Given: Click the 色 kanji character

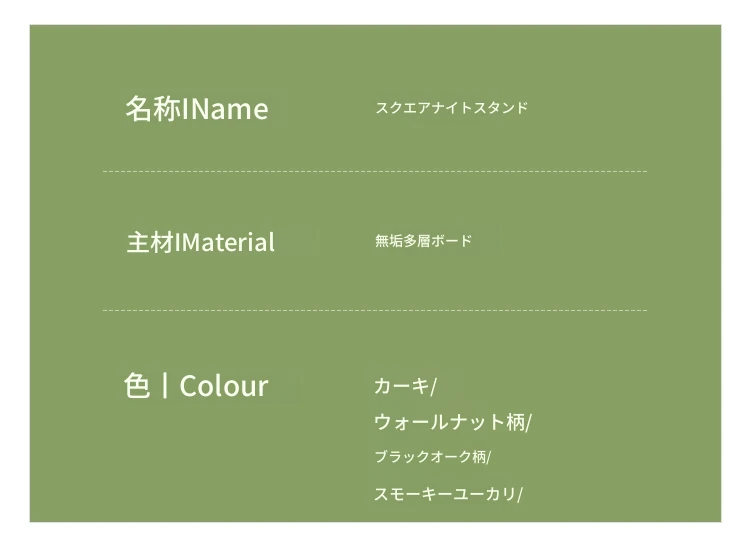Looking at the screenshot, I should (x=137, y=385).
